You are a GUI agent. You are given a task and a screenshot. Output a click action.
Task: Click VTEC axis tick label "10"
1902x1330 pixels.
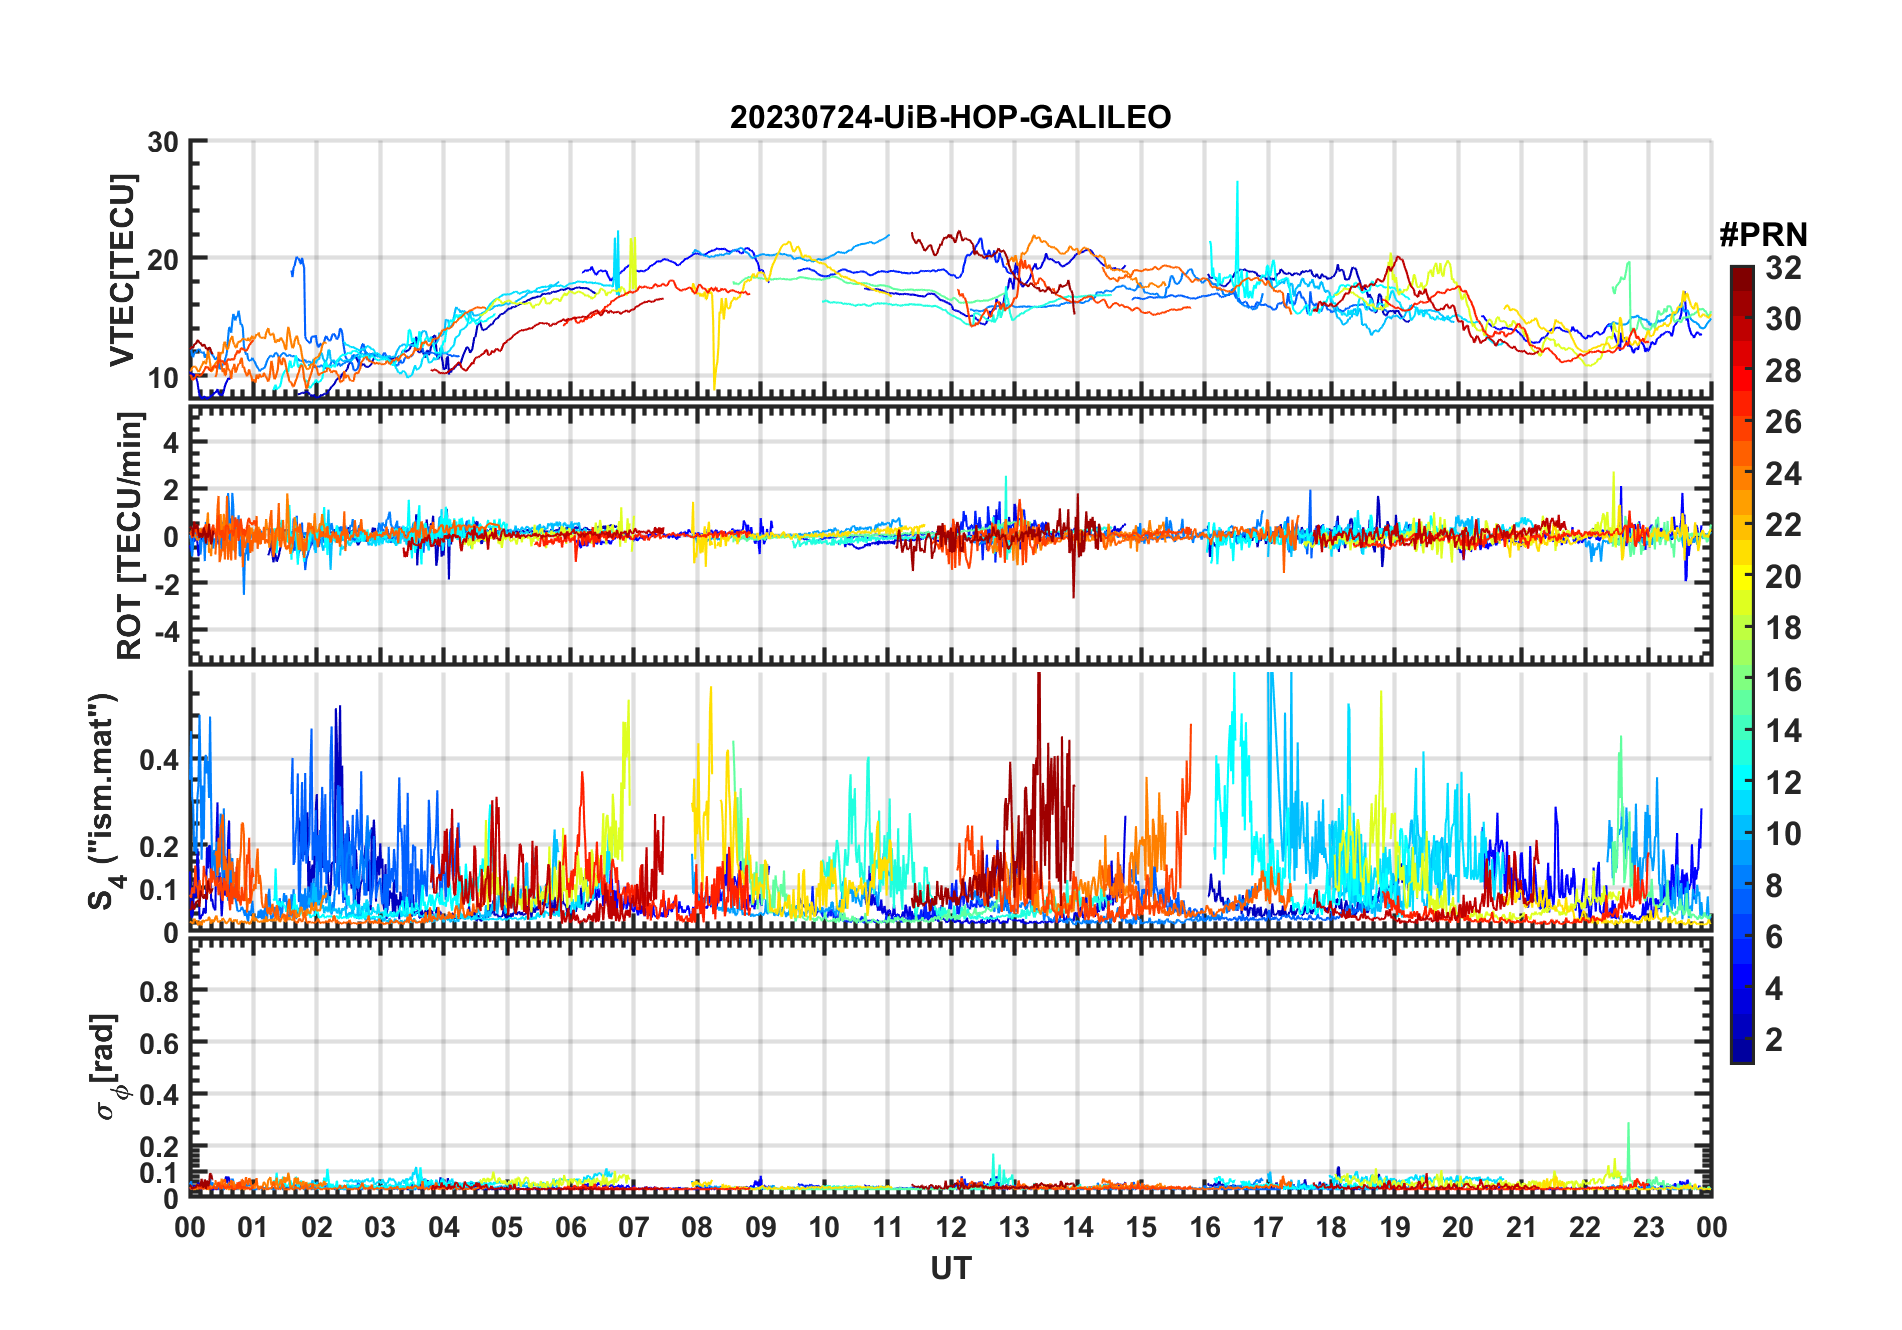[x=163, y=378]
